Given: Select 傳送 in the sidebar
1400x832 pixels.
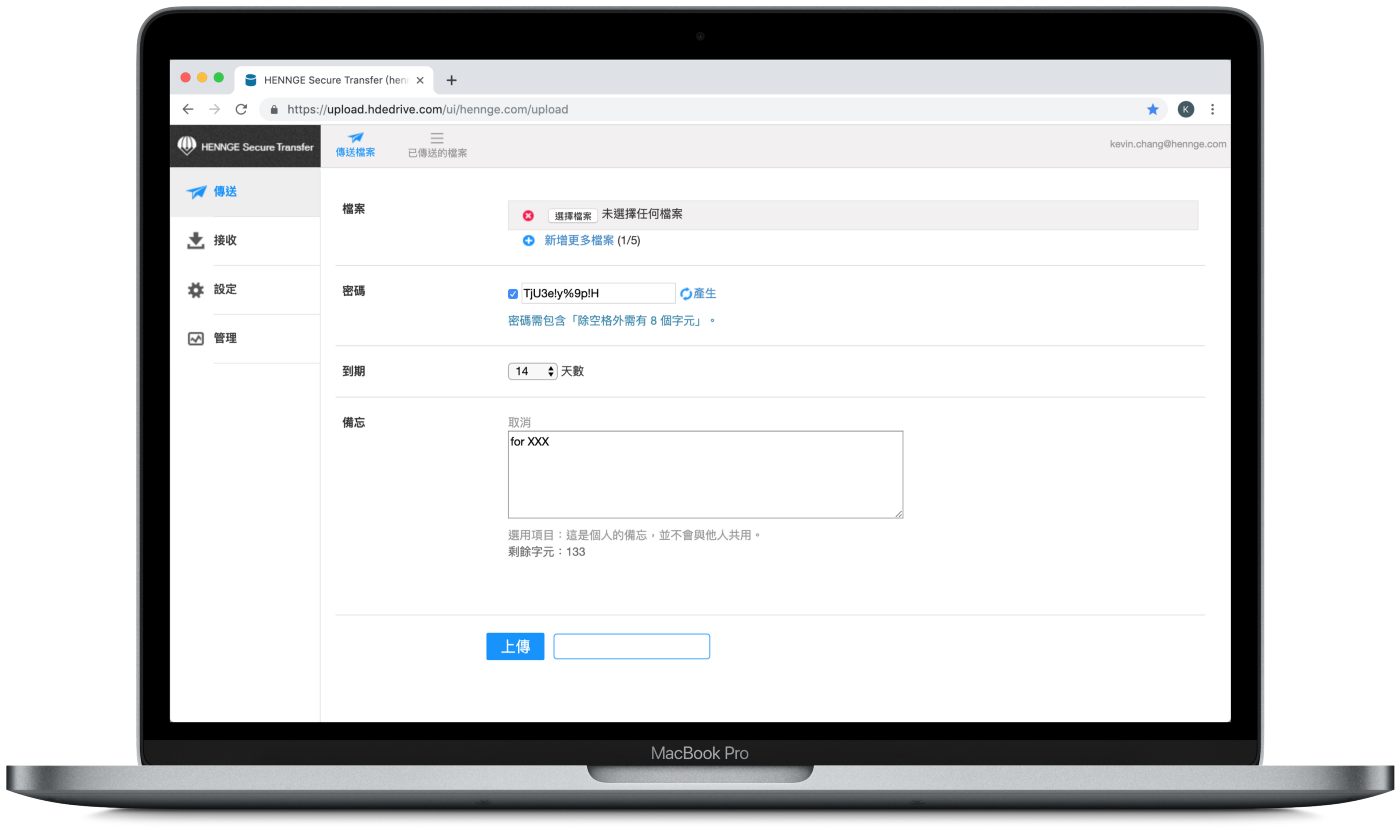Looking at the screenshot, I should (245, 192).
